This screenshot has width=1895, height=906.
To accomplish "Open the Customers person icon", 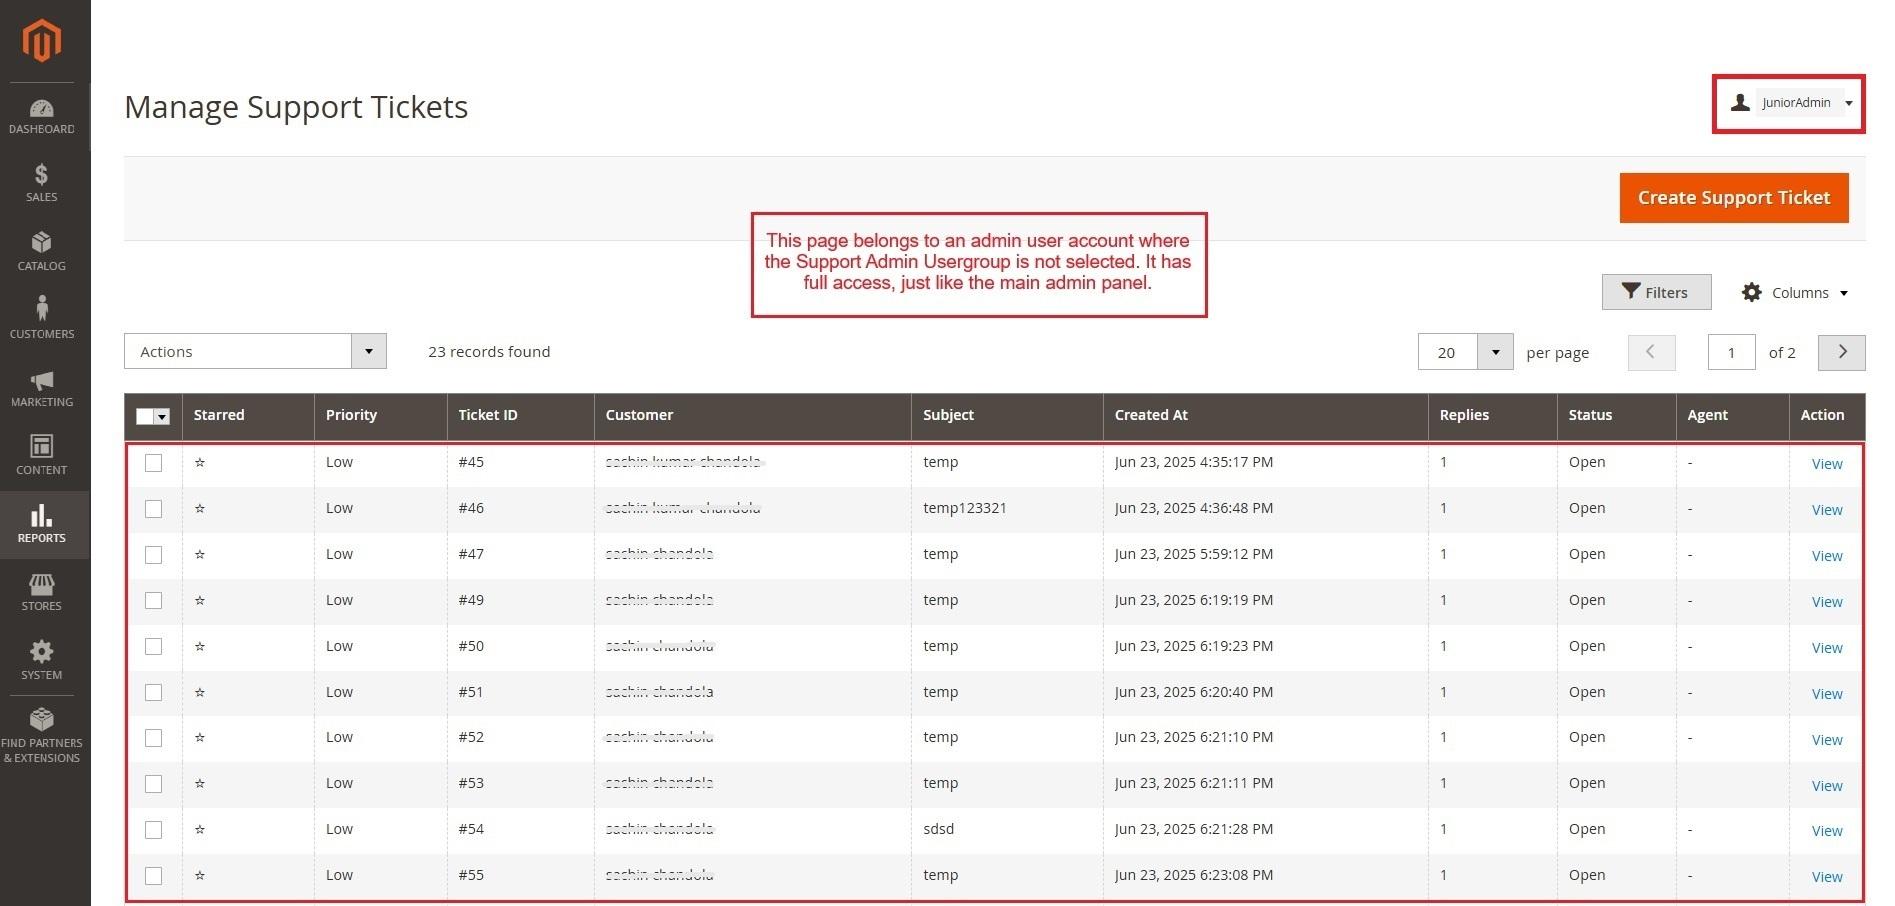I will [41, 309].
